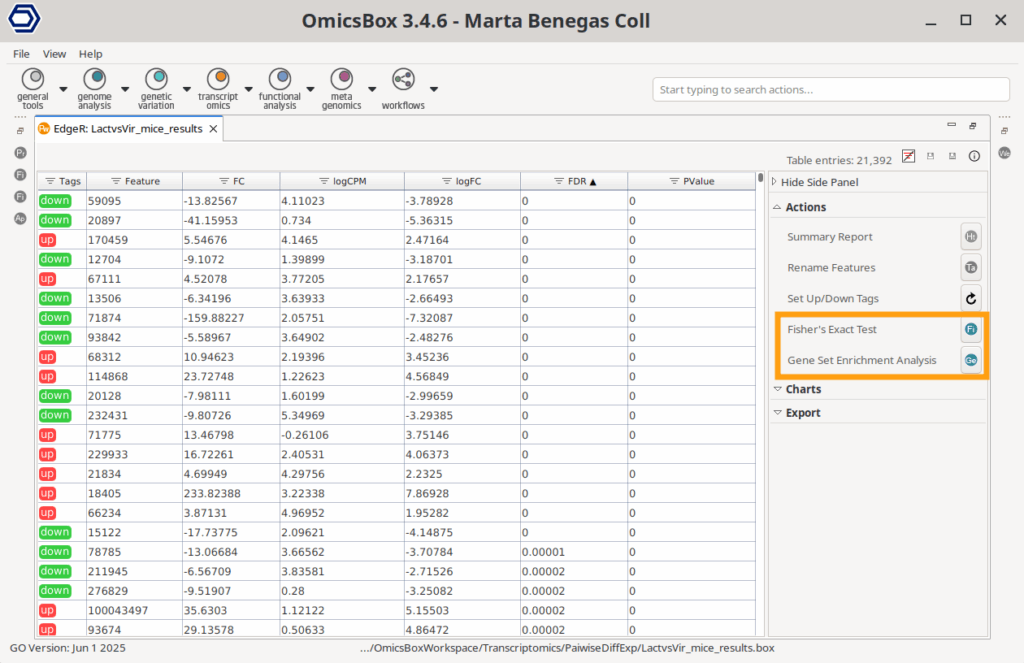
Task: Open the transcriptomics dropdown arrow
Action: coord(248,89)
